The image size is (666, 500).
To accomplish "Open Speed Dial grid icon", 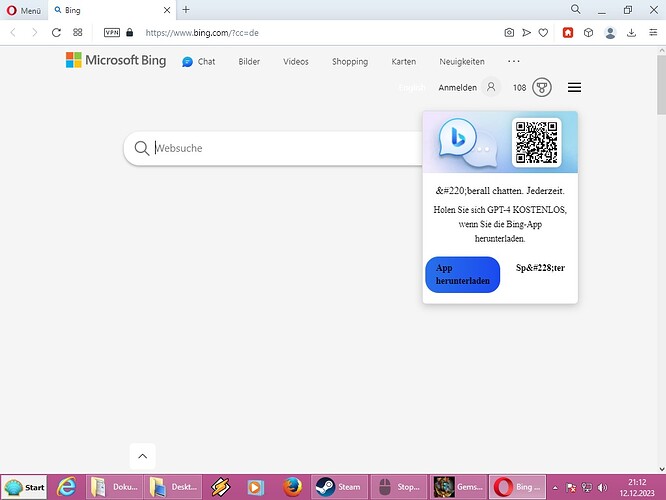I will tap(77, 32).
